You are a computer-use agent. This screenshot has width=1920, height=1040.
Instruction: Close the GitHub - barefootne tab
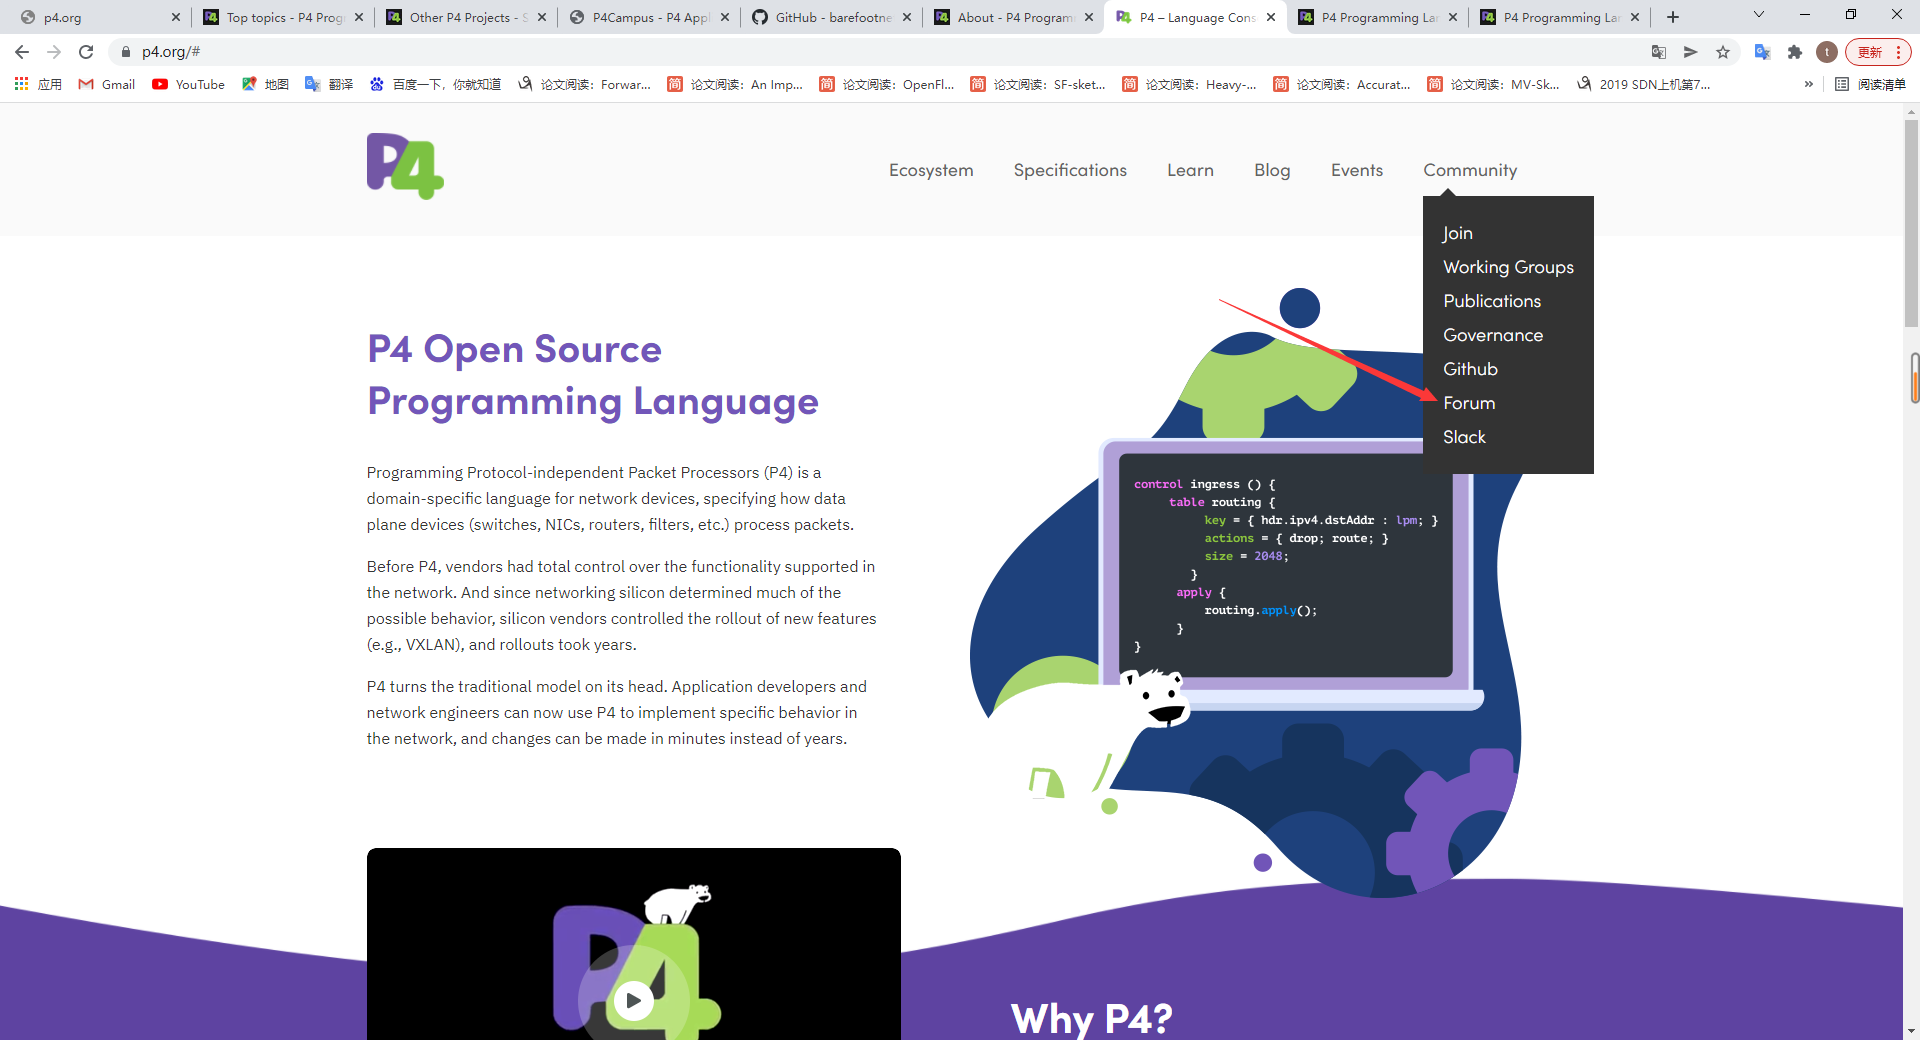(x=907, y=17)
